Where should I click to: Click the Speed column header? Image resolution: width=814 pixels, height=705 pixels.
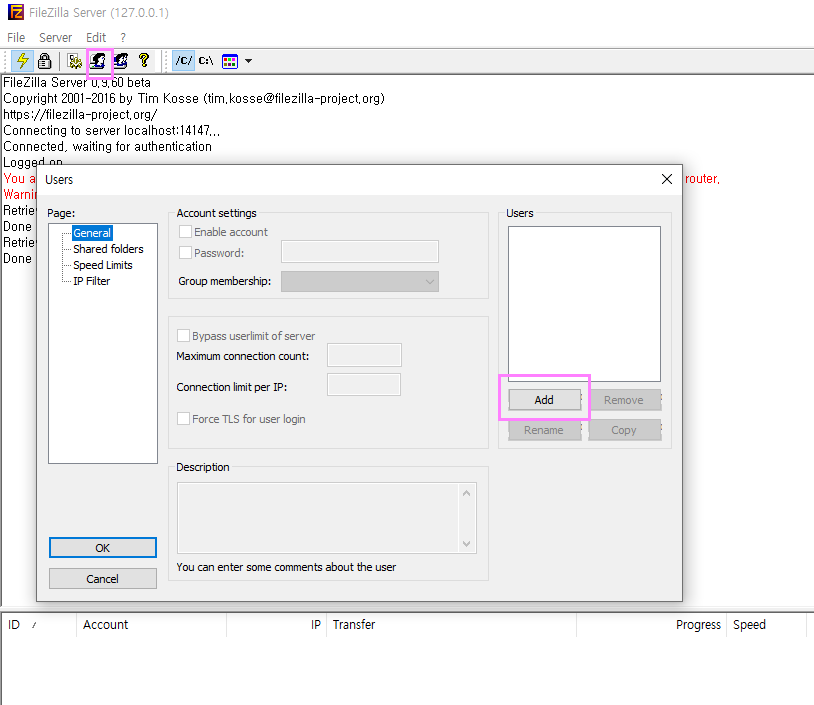point(767,625)
